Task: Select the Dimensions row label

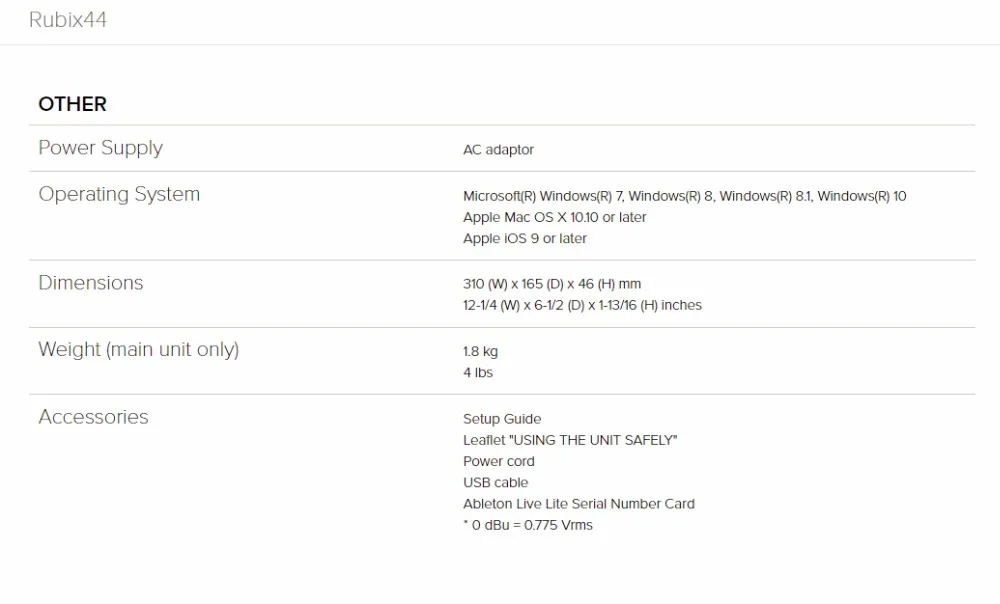Action: coord(91,283)
